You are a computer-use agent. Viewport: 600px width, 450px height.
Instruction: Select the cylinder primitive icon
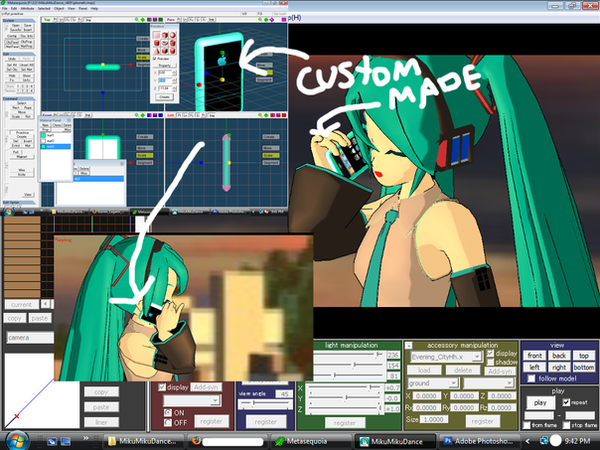click(157, 43)
